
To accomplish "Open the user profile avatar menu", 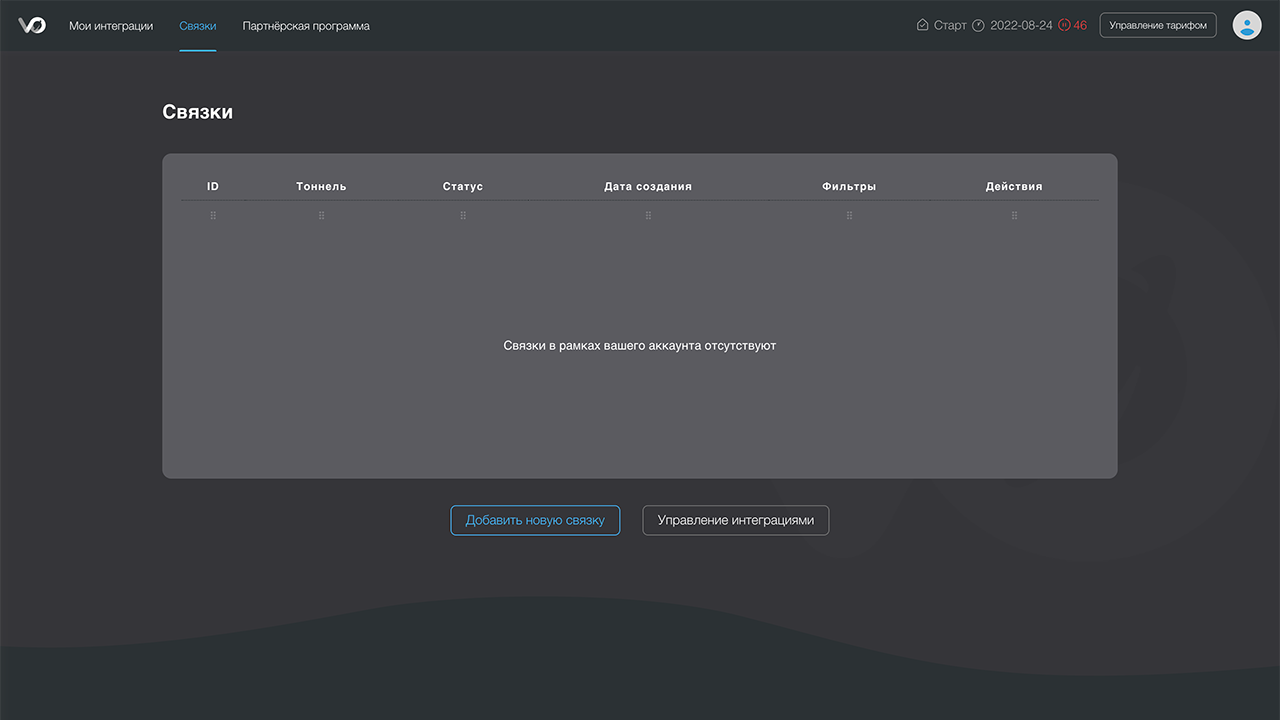I will [1246, 25].
